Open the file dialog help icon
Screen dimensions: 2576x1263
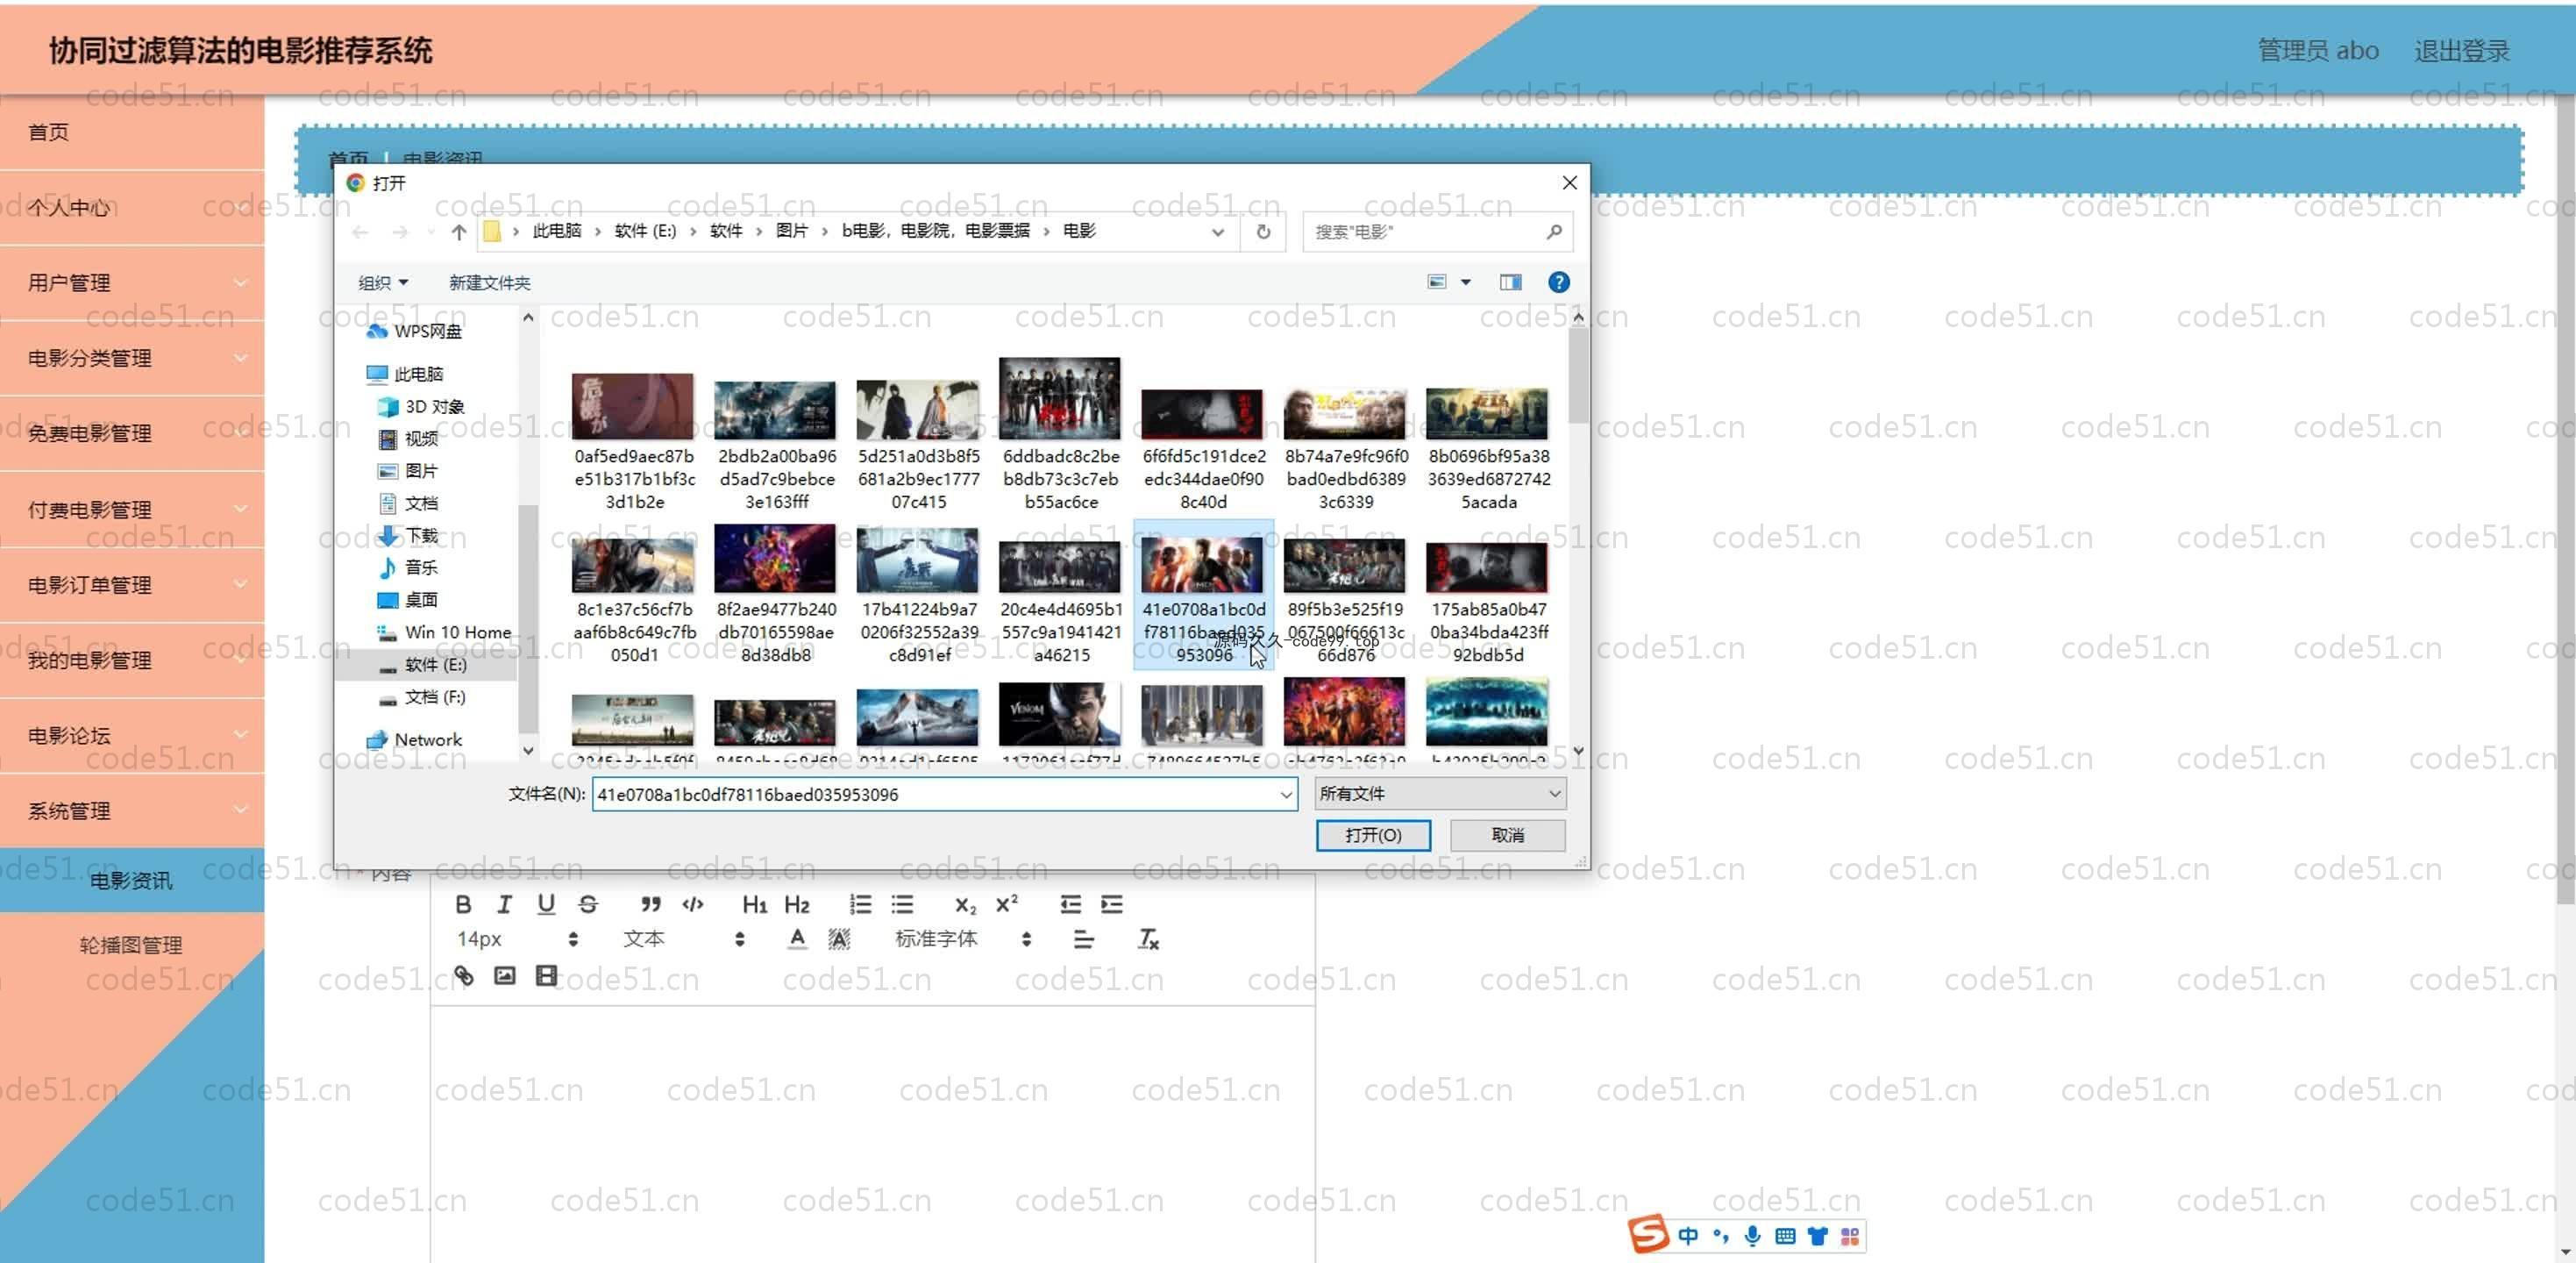(1558, 283)
